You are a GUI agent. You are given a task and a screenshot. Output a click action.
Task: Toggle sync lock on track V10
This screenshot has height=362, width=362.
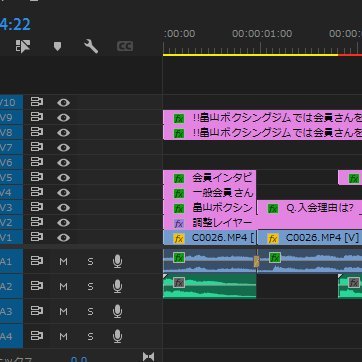point(37,102)
